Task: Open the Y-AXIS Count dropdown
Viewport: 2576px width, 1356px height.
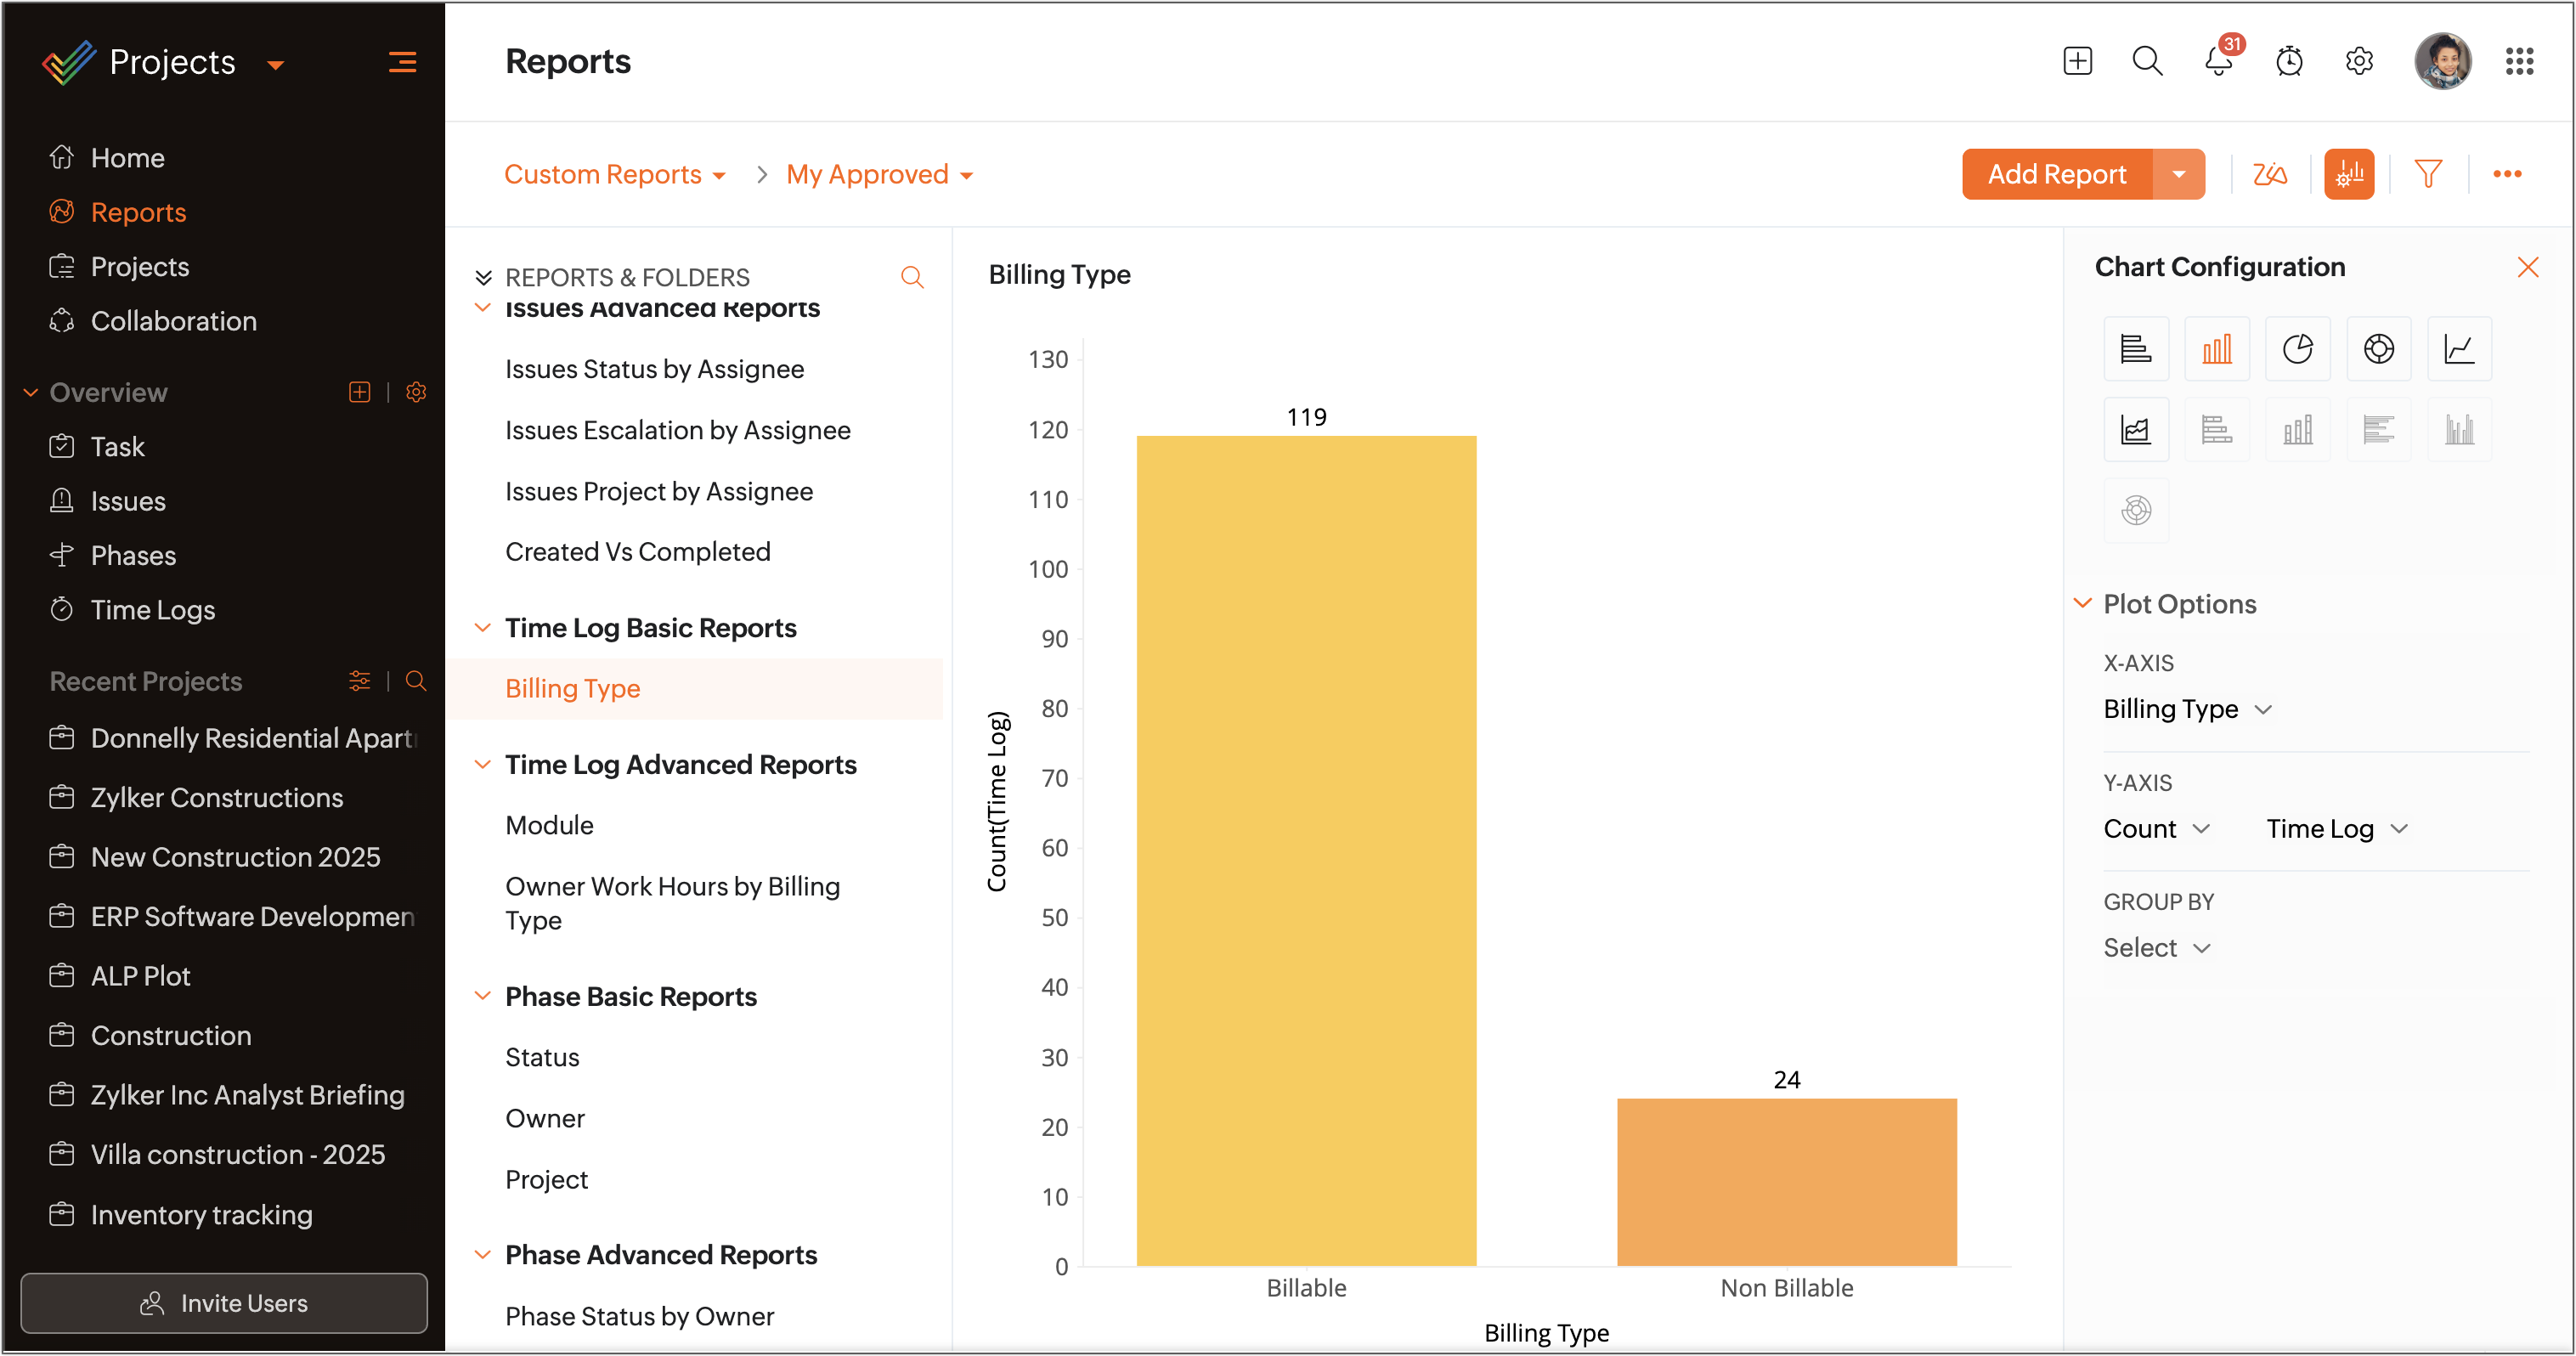Action: tap(2156, 829)
